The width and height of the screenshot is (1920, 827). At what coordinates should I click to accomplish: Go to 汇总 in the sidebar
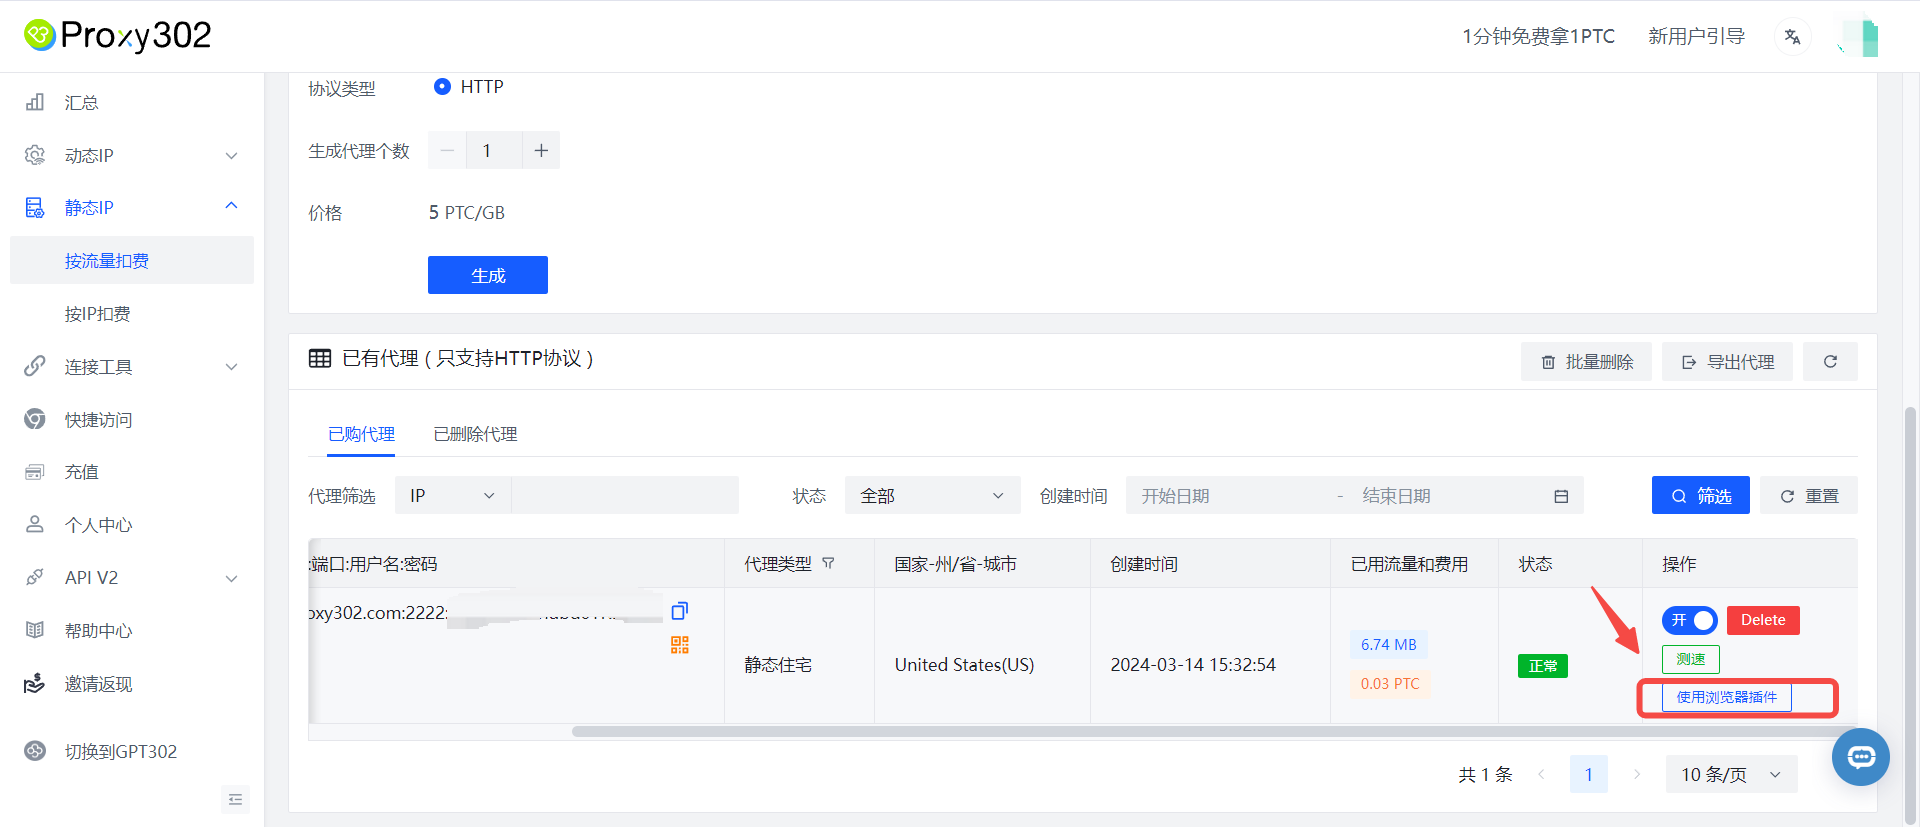(132, 102)
